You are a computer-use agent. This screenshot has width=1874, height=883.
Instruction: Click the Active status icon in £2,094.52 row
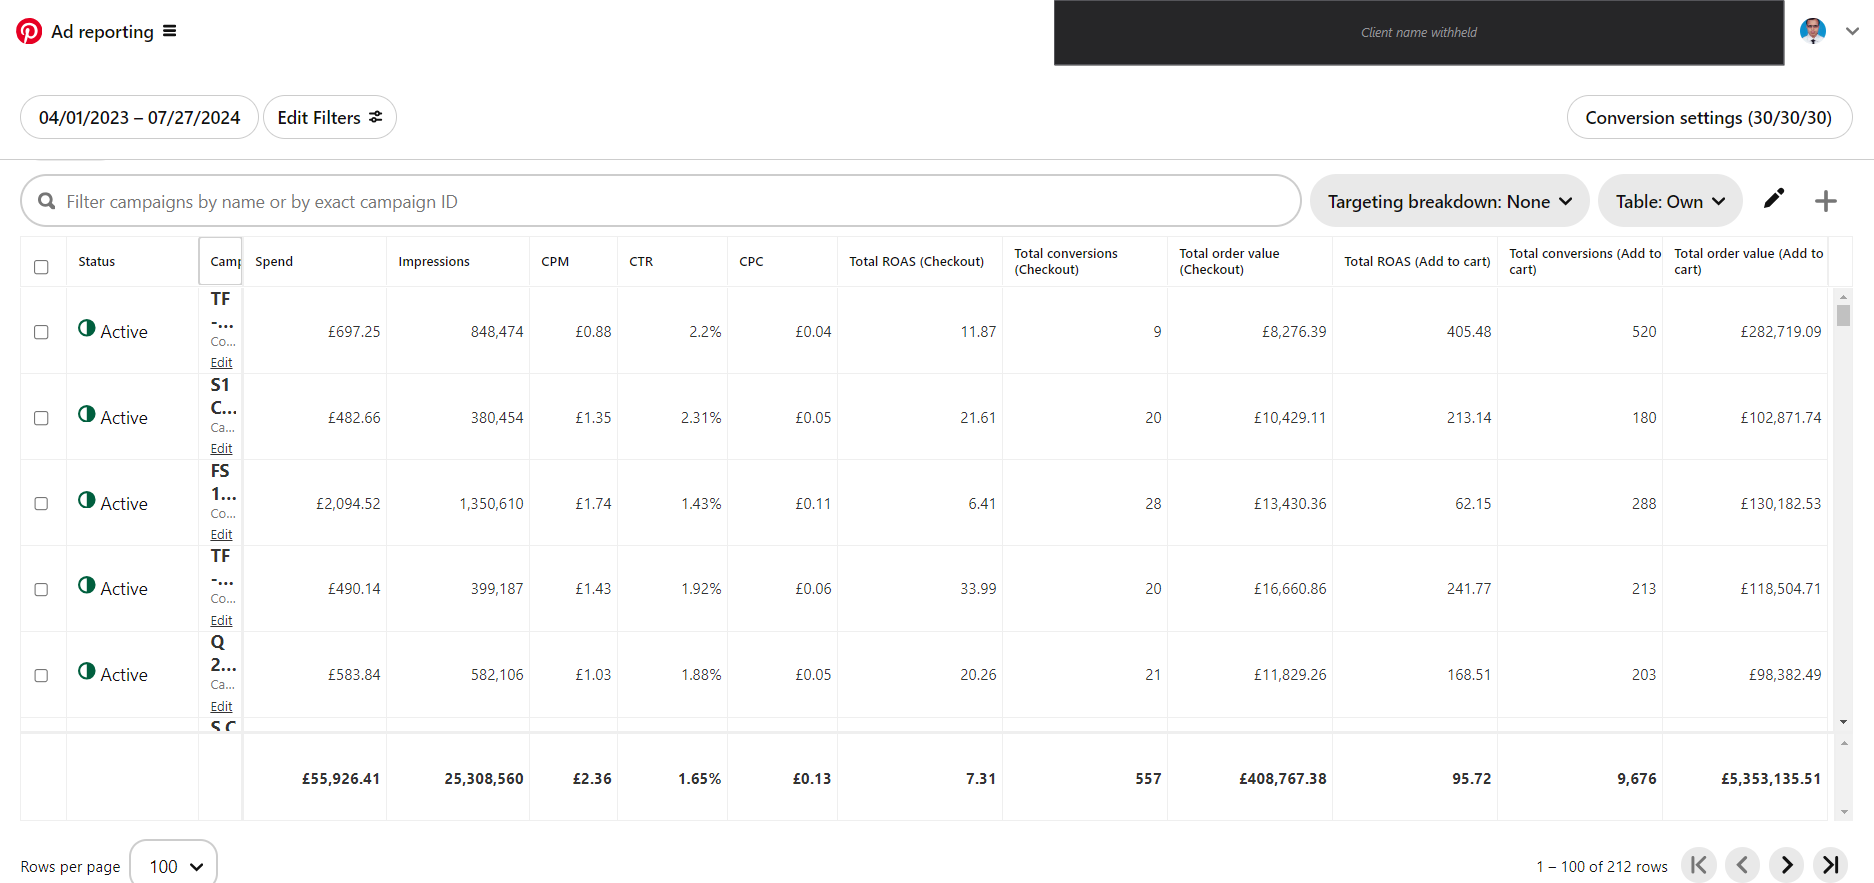tap(87, 500)
